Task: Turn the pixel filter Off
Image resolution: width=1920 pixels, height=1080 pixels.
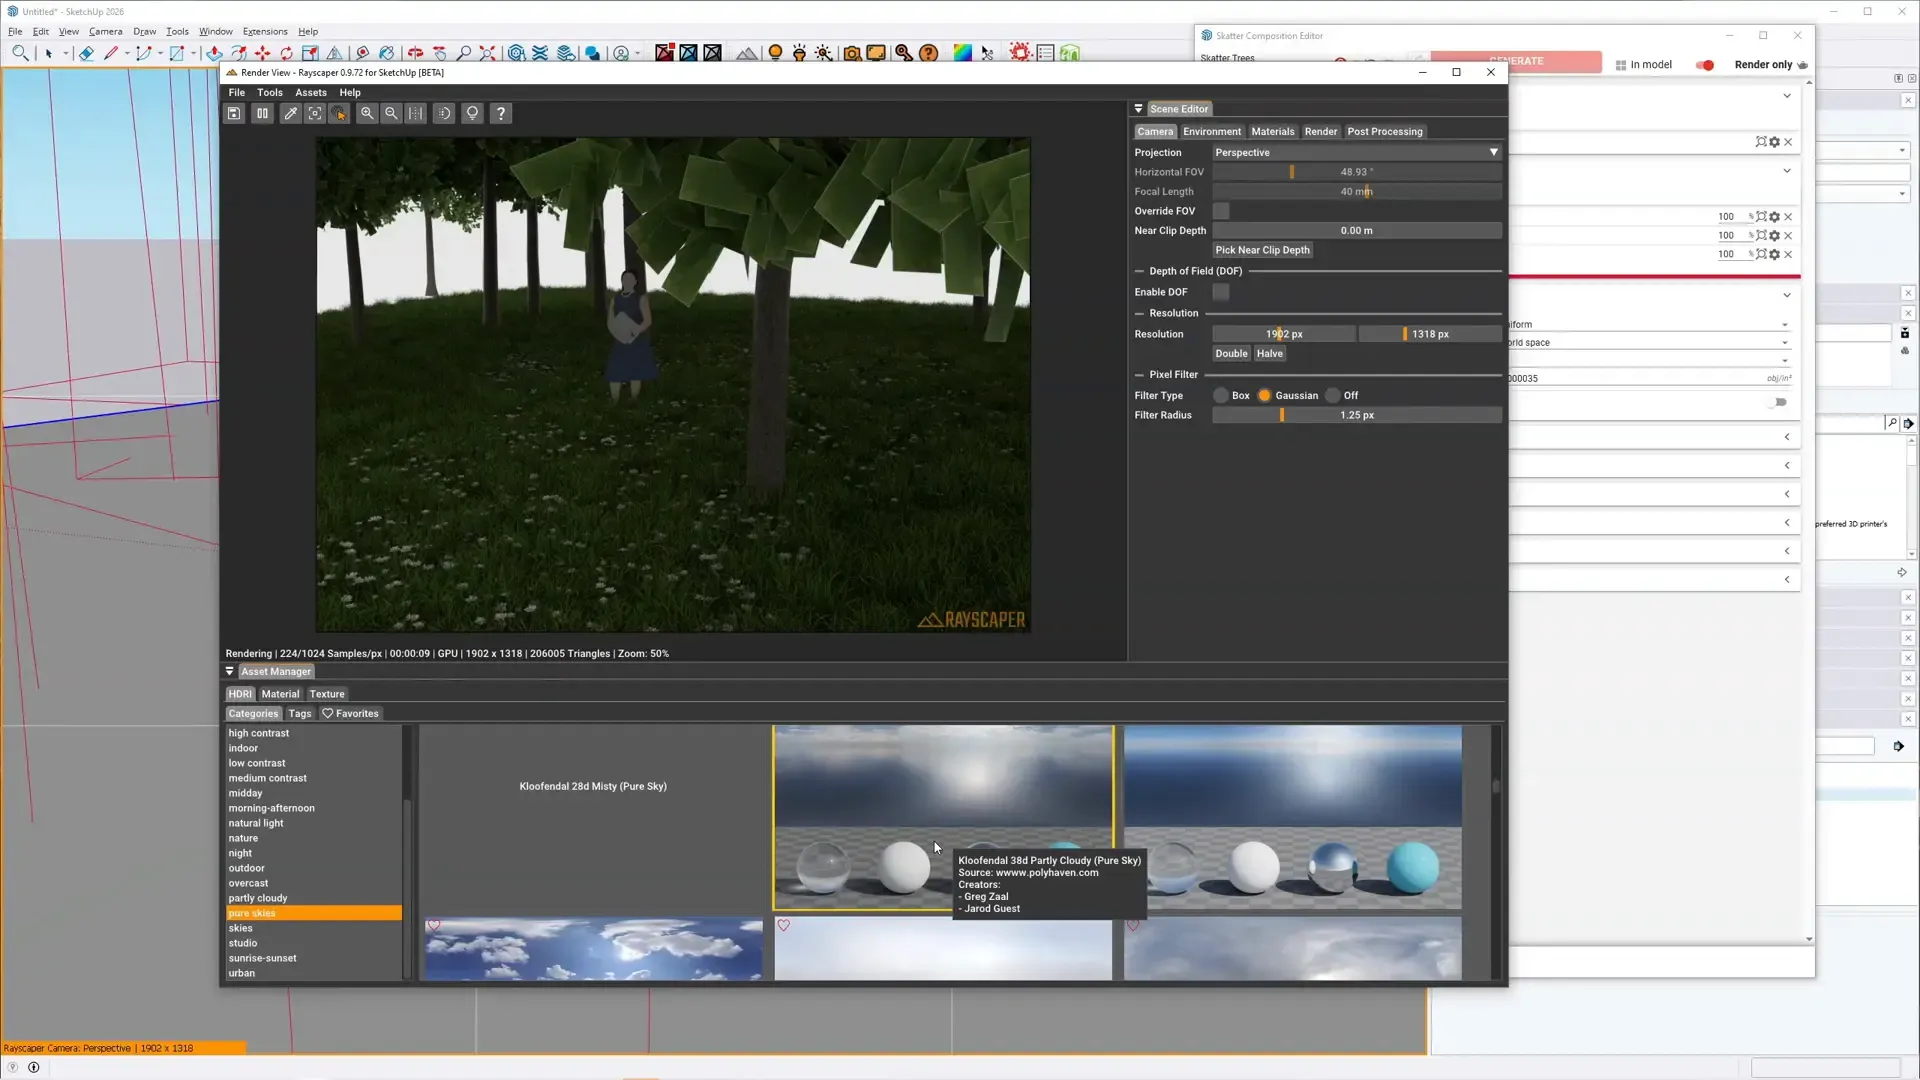Action: click(x=1332, y=396)
